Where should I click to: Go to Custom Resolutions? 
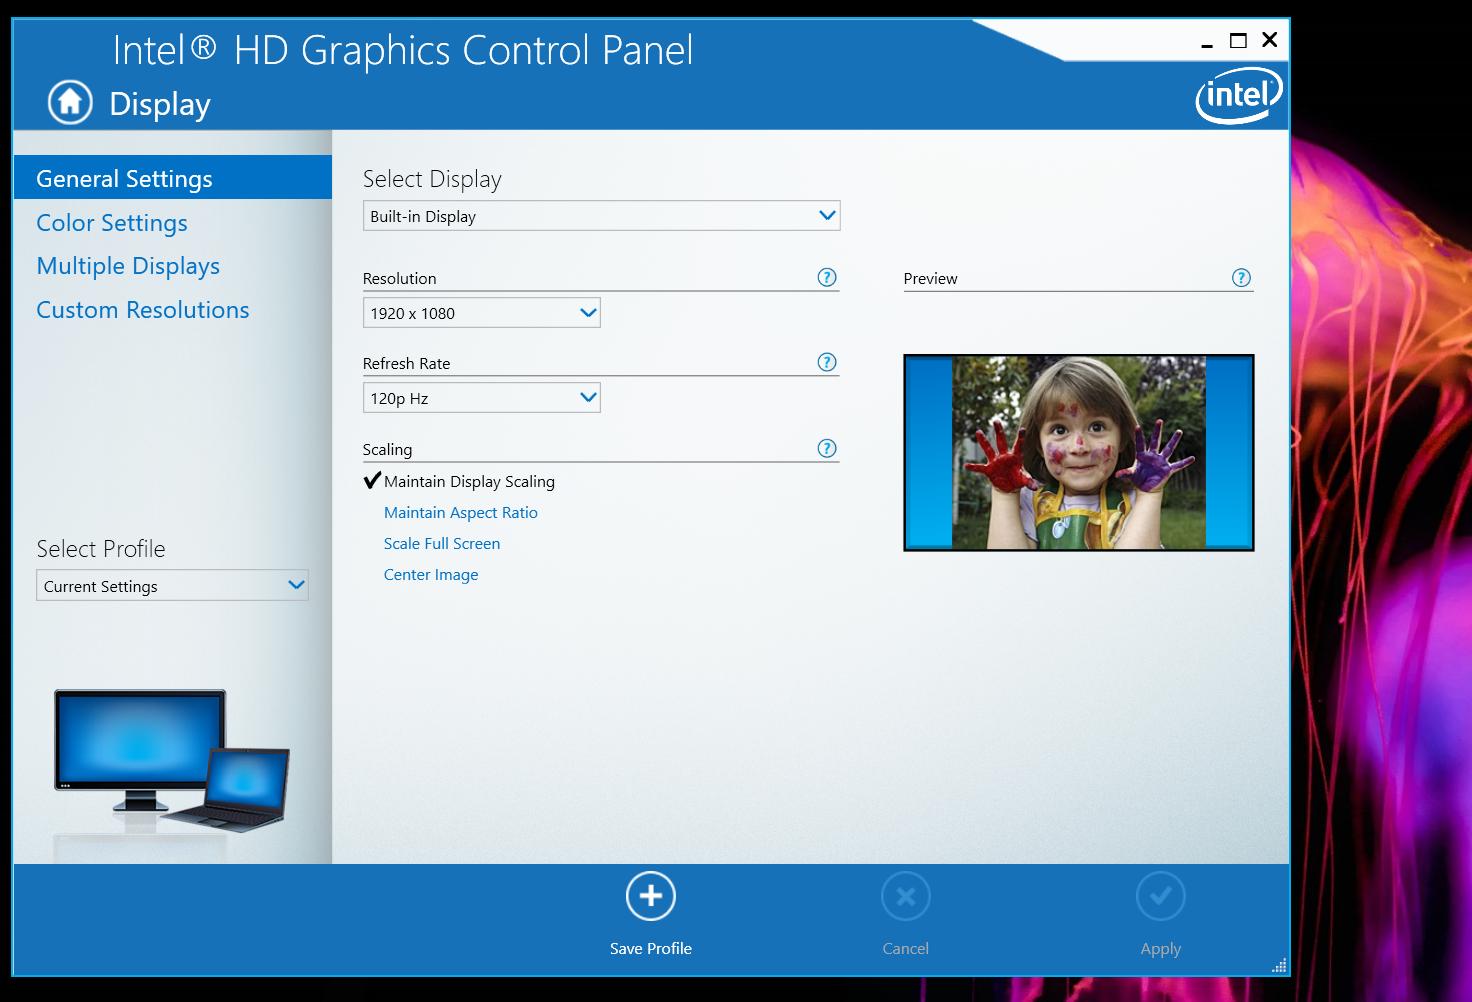coord(143,310)
